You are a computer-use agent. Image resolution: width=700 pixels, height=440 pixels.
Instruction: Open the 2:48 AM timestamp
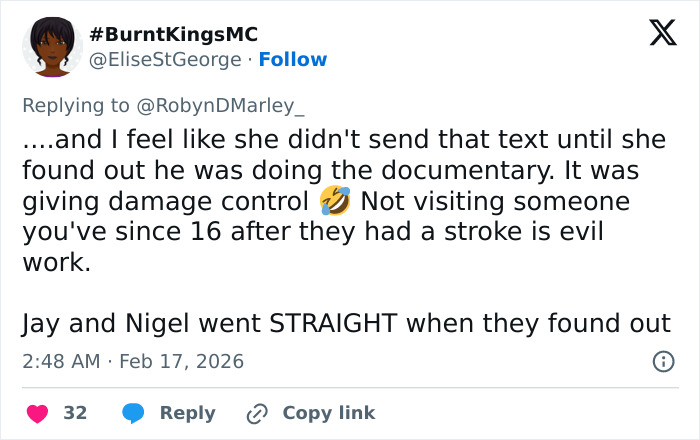61,361
